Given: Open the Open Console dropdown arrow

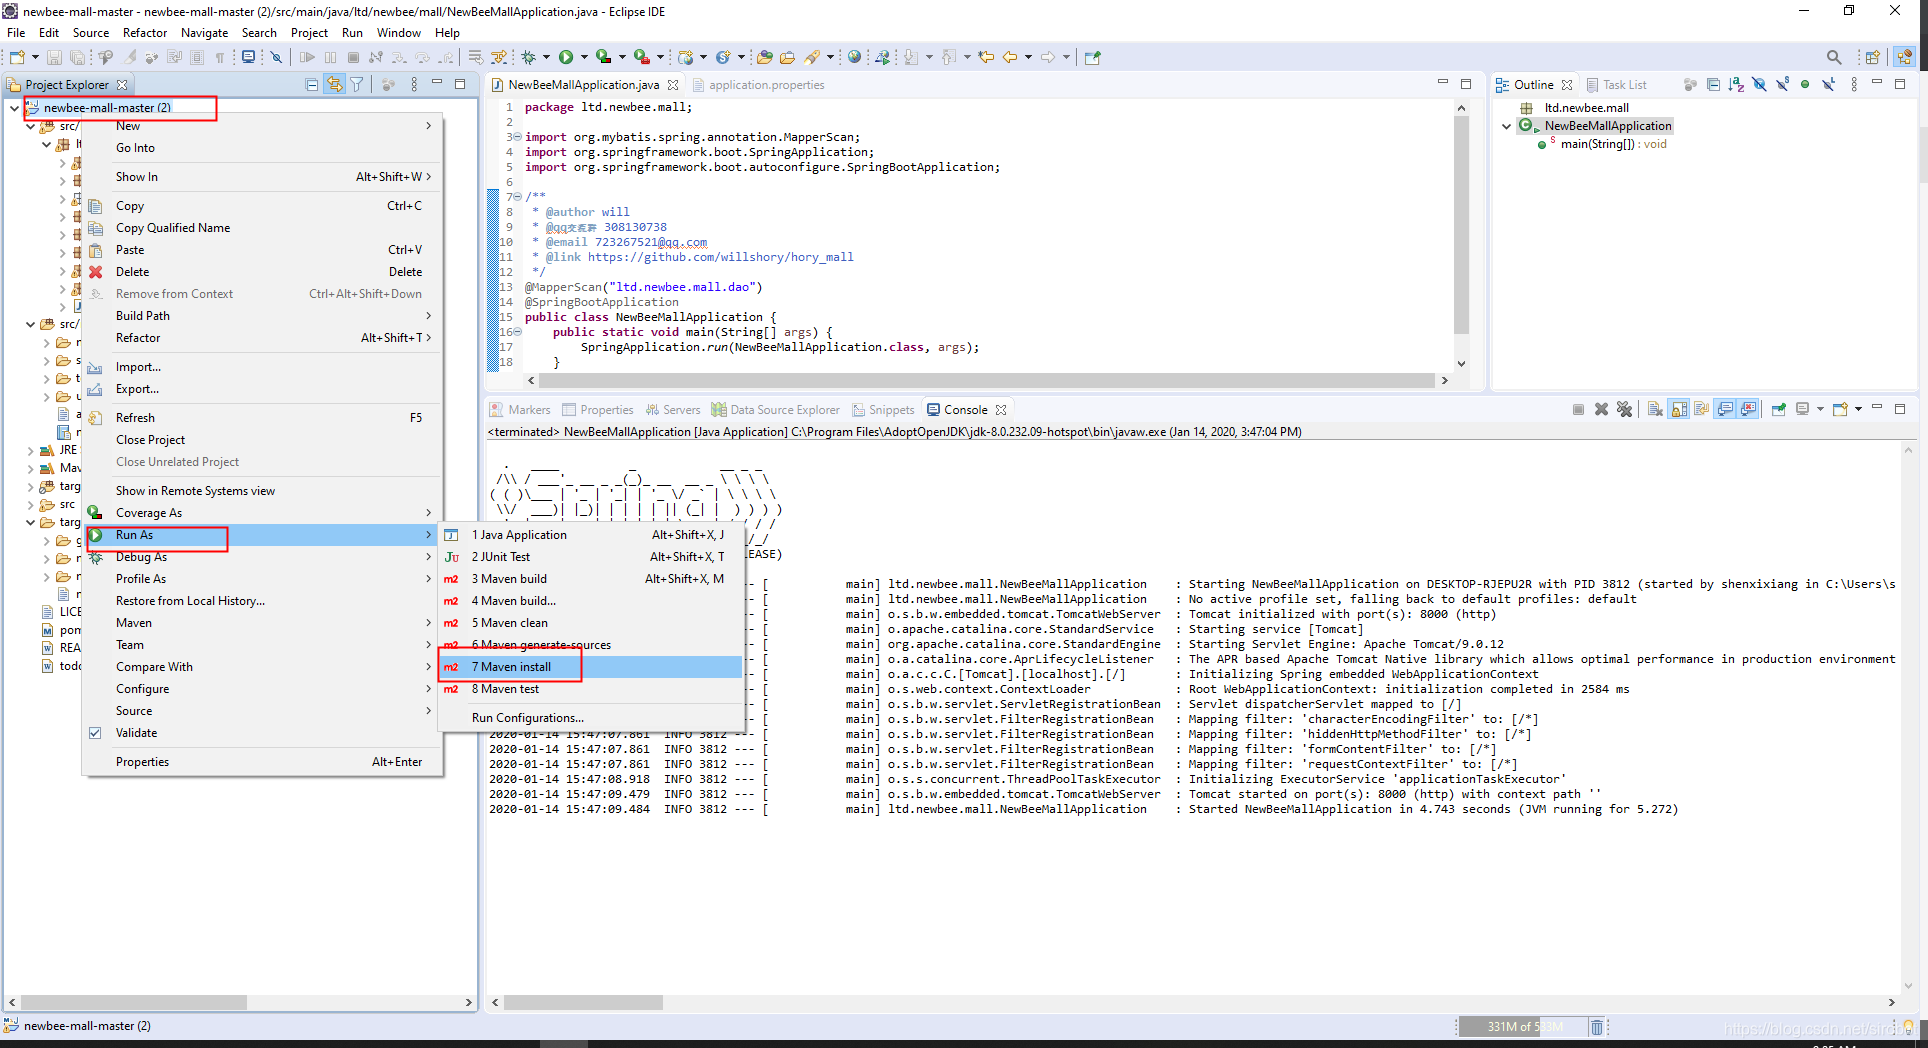Looking at the screenshot, I should [x=1858, y=409].
